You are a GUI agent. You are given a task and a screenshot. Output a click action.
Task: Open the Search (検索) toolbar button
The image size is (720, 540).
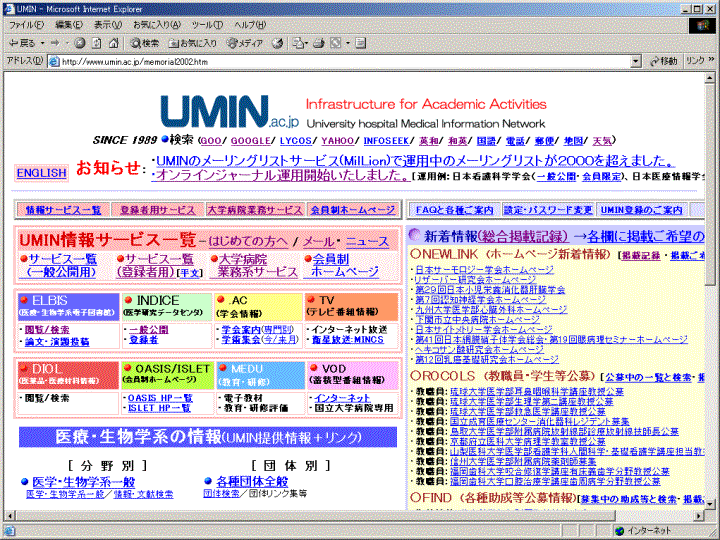(x=144, y=43)
